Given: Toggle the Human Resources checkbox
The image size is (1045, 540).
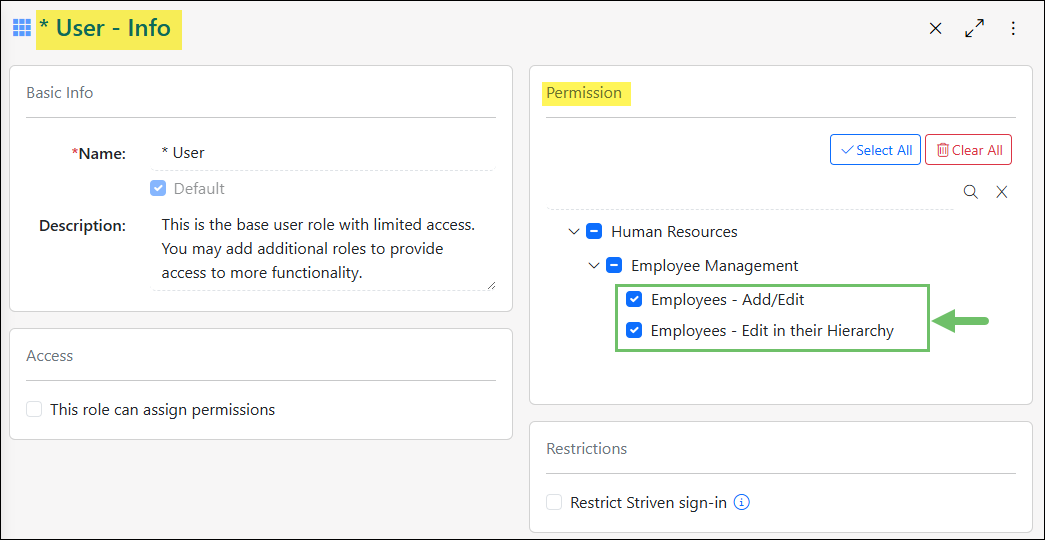Looking at the screenshot, I should [594, 232].
